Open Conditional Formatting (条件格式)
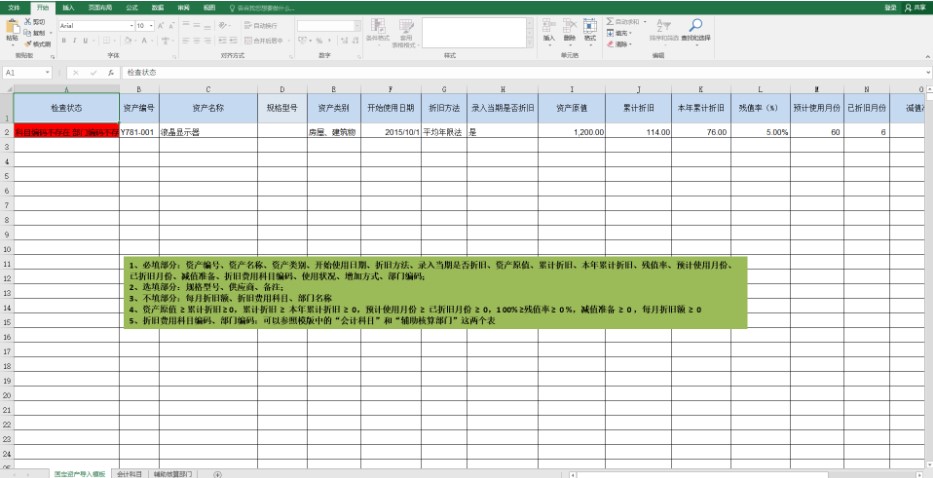The image size is (933, 478). pos(377,31)
